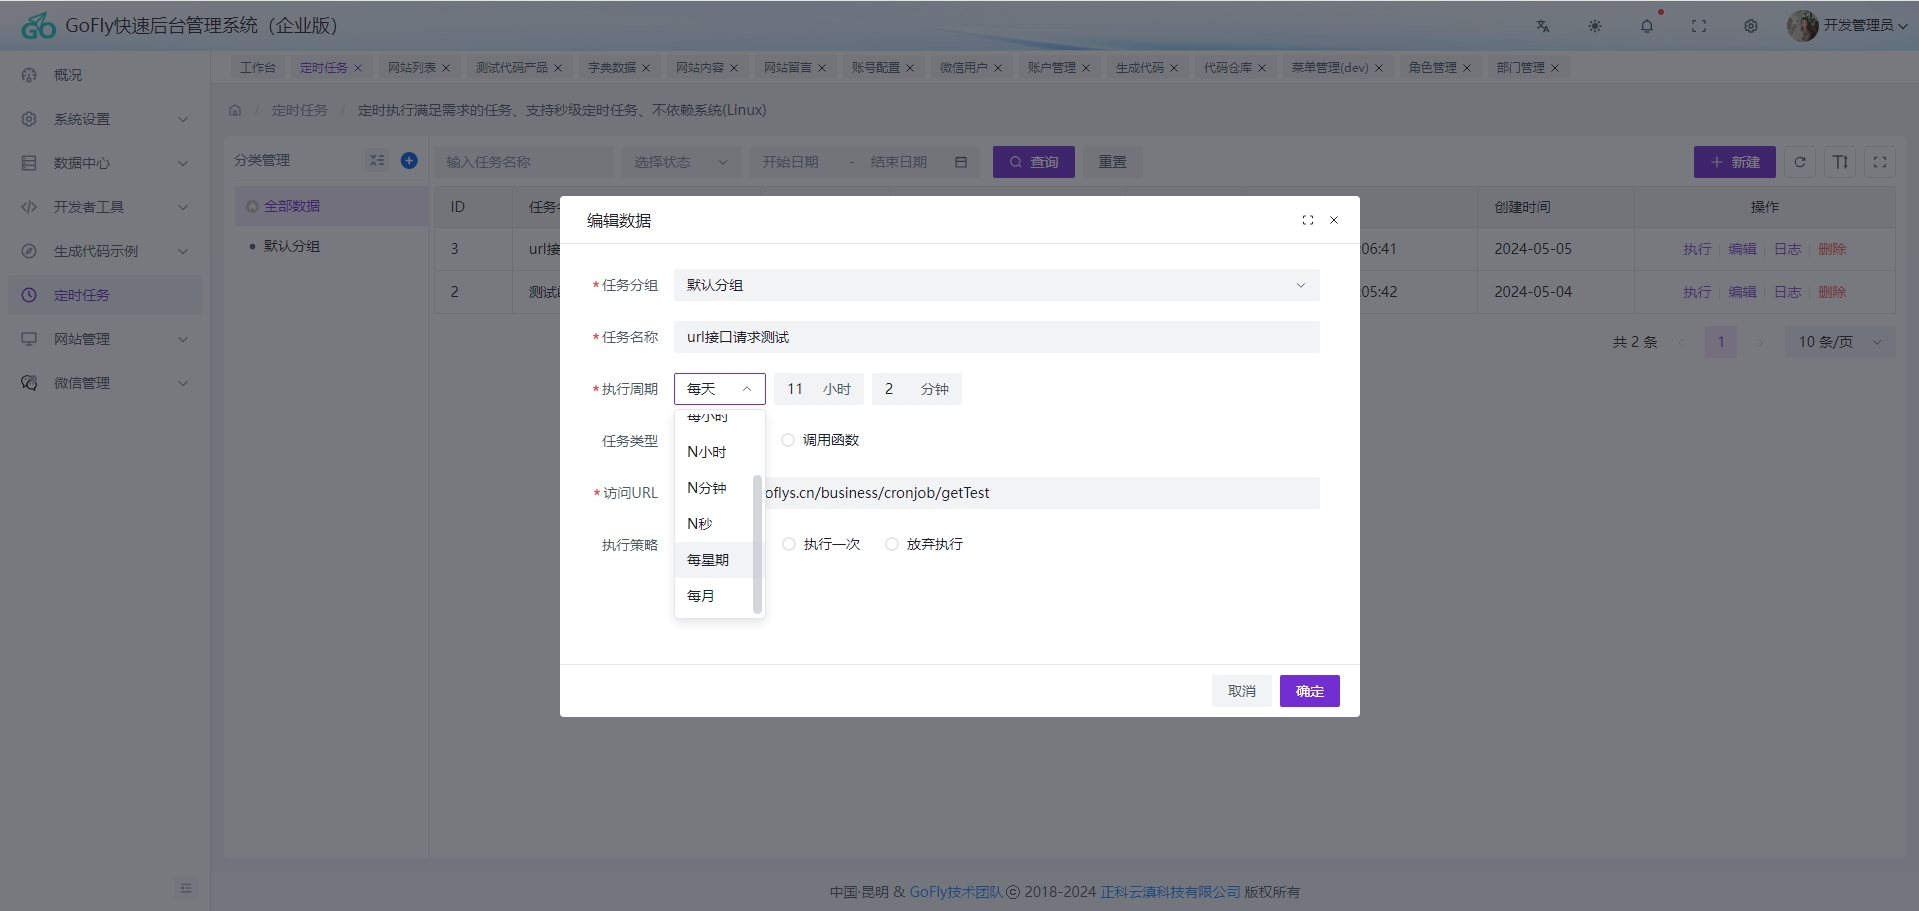Click the calendar icon in date range
The height and width of the screenshot is (911, 1919).
[961, 162]
